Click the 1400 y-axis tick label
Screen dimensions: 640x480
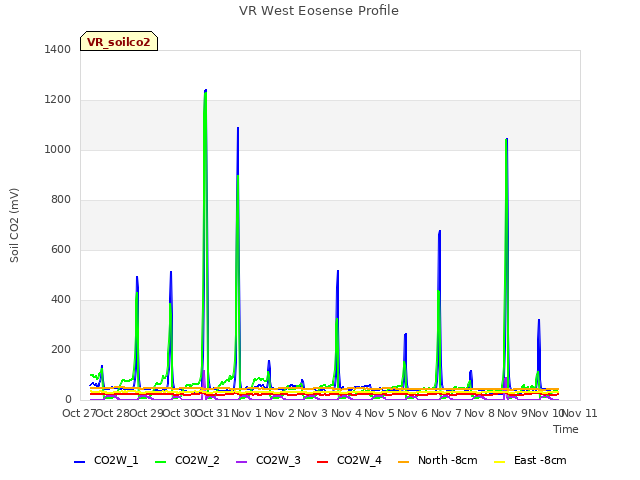click(58, 49)
